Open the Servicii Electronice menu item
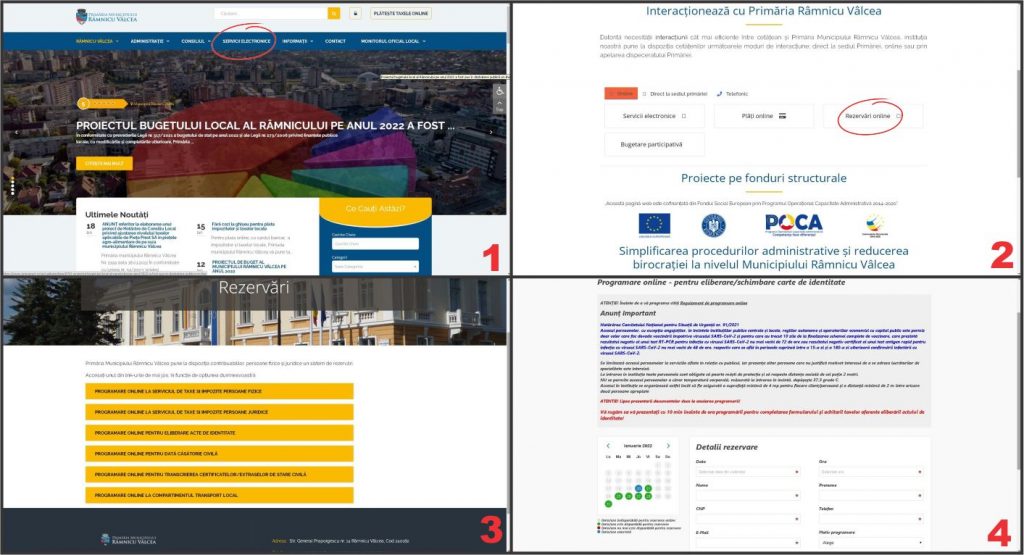Viewport: 1024px width, 555px height. pyautogui.click(x=245, y=41)
